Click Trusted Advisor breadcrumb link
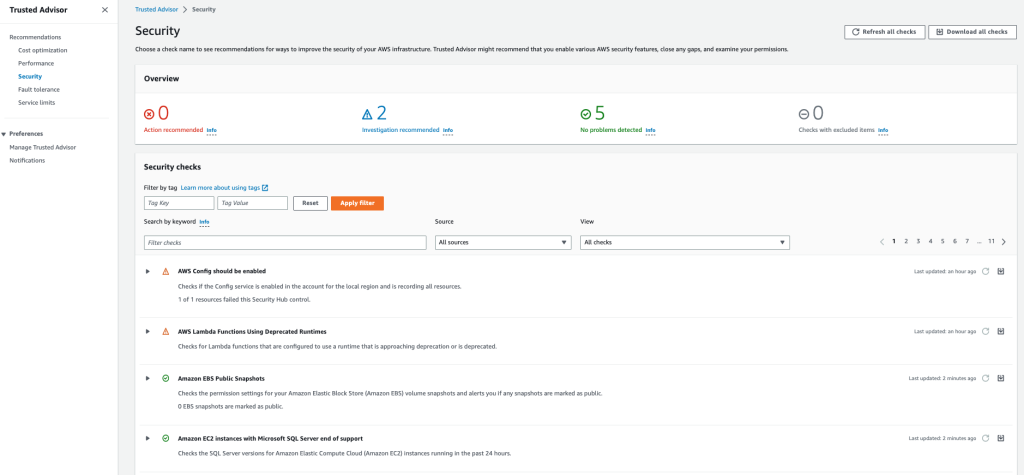The width and height of the screenshot is (1024, 475). coord(156,10)
